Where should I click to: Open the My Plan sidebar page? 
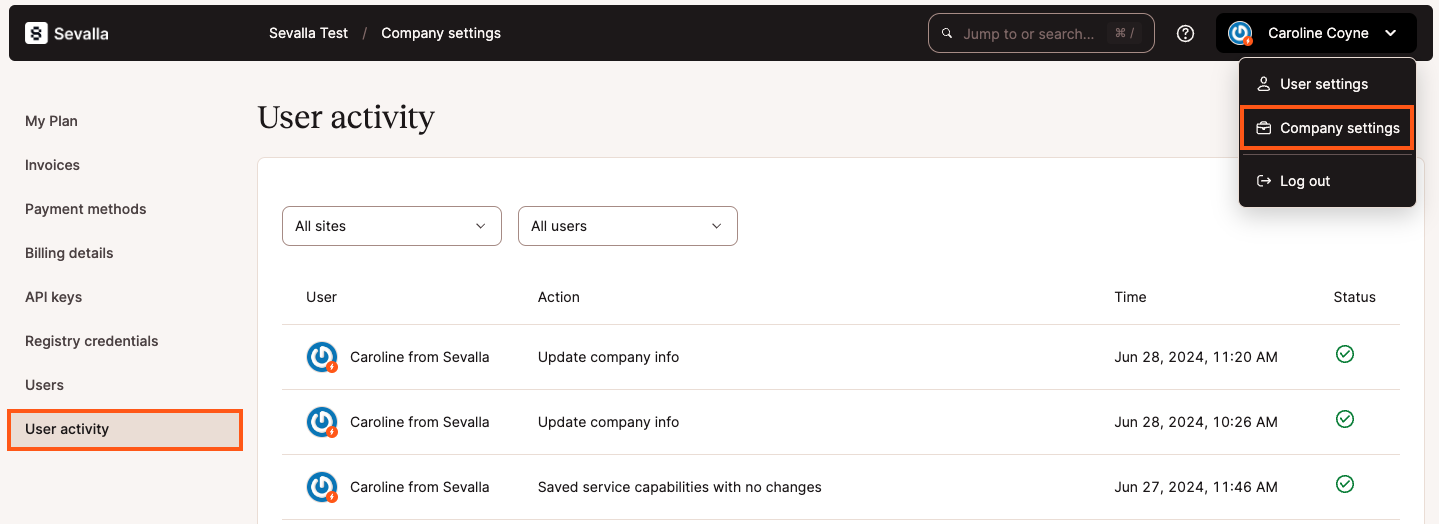coord(51,121)
